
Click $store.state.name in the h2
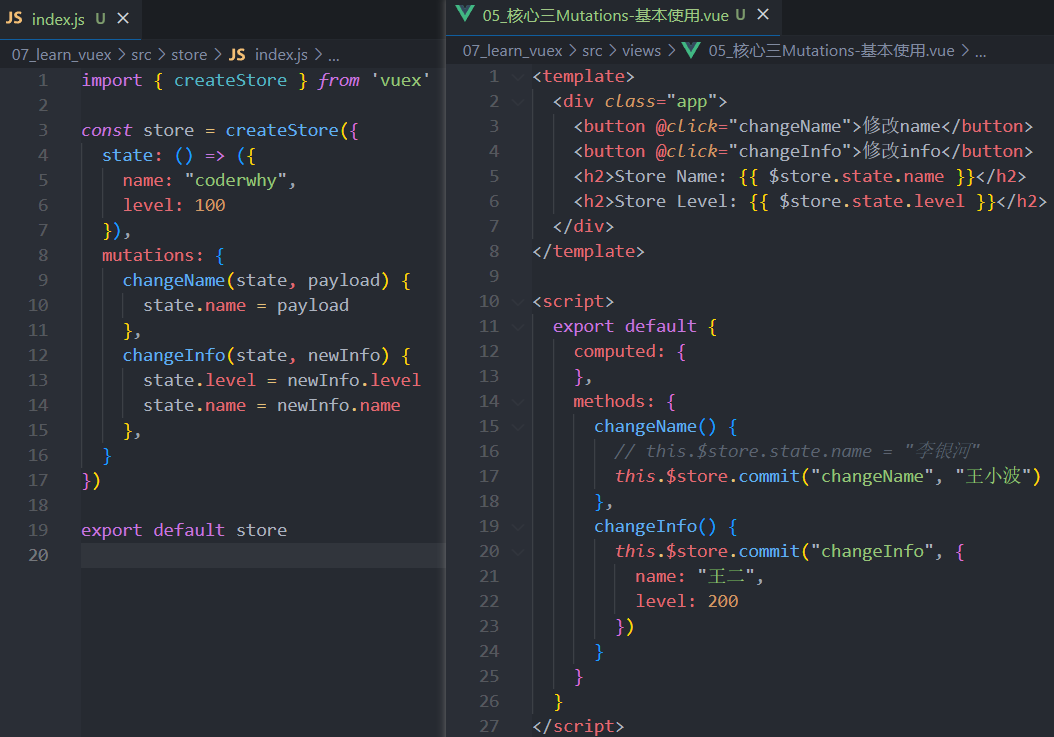(x=856, y=177)
